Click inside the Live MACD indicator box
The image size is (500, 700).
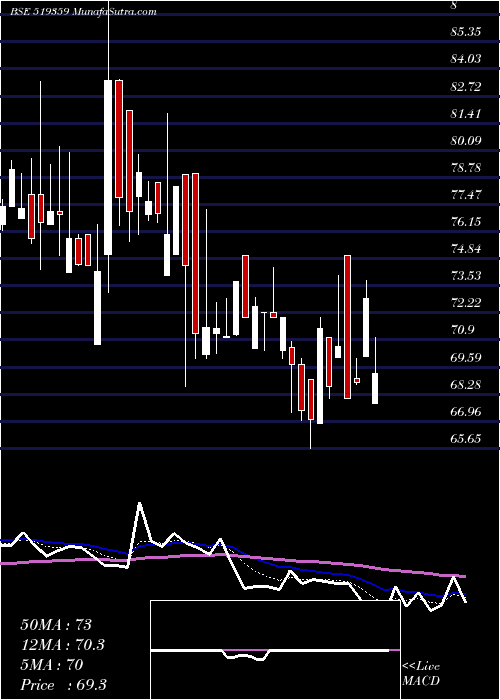pyautogui.click(x=275, y=650)
